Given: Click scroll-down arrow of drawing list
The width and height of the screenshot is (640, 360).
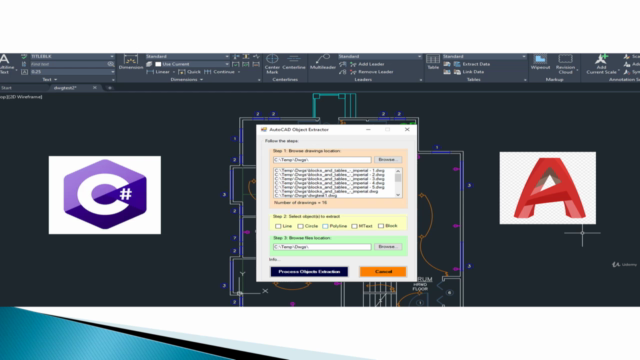Looking at the screenshot, I should click(398, 195).
